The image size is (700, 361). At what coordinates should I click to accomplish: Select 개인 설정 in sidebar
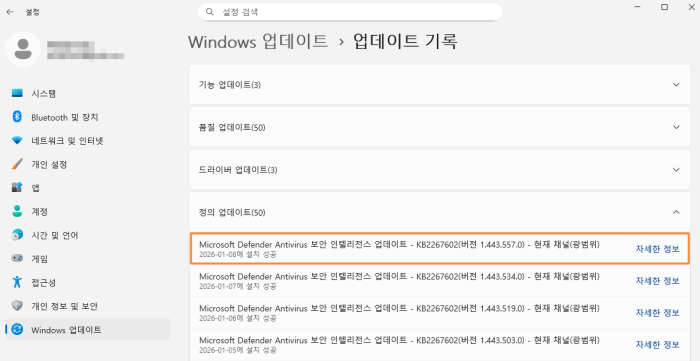pos(88,164)
